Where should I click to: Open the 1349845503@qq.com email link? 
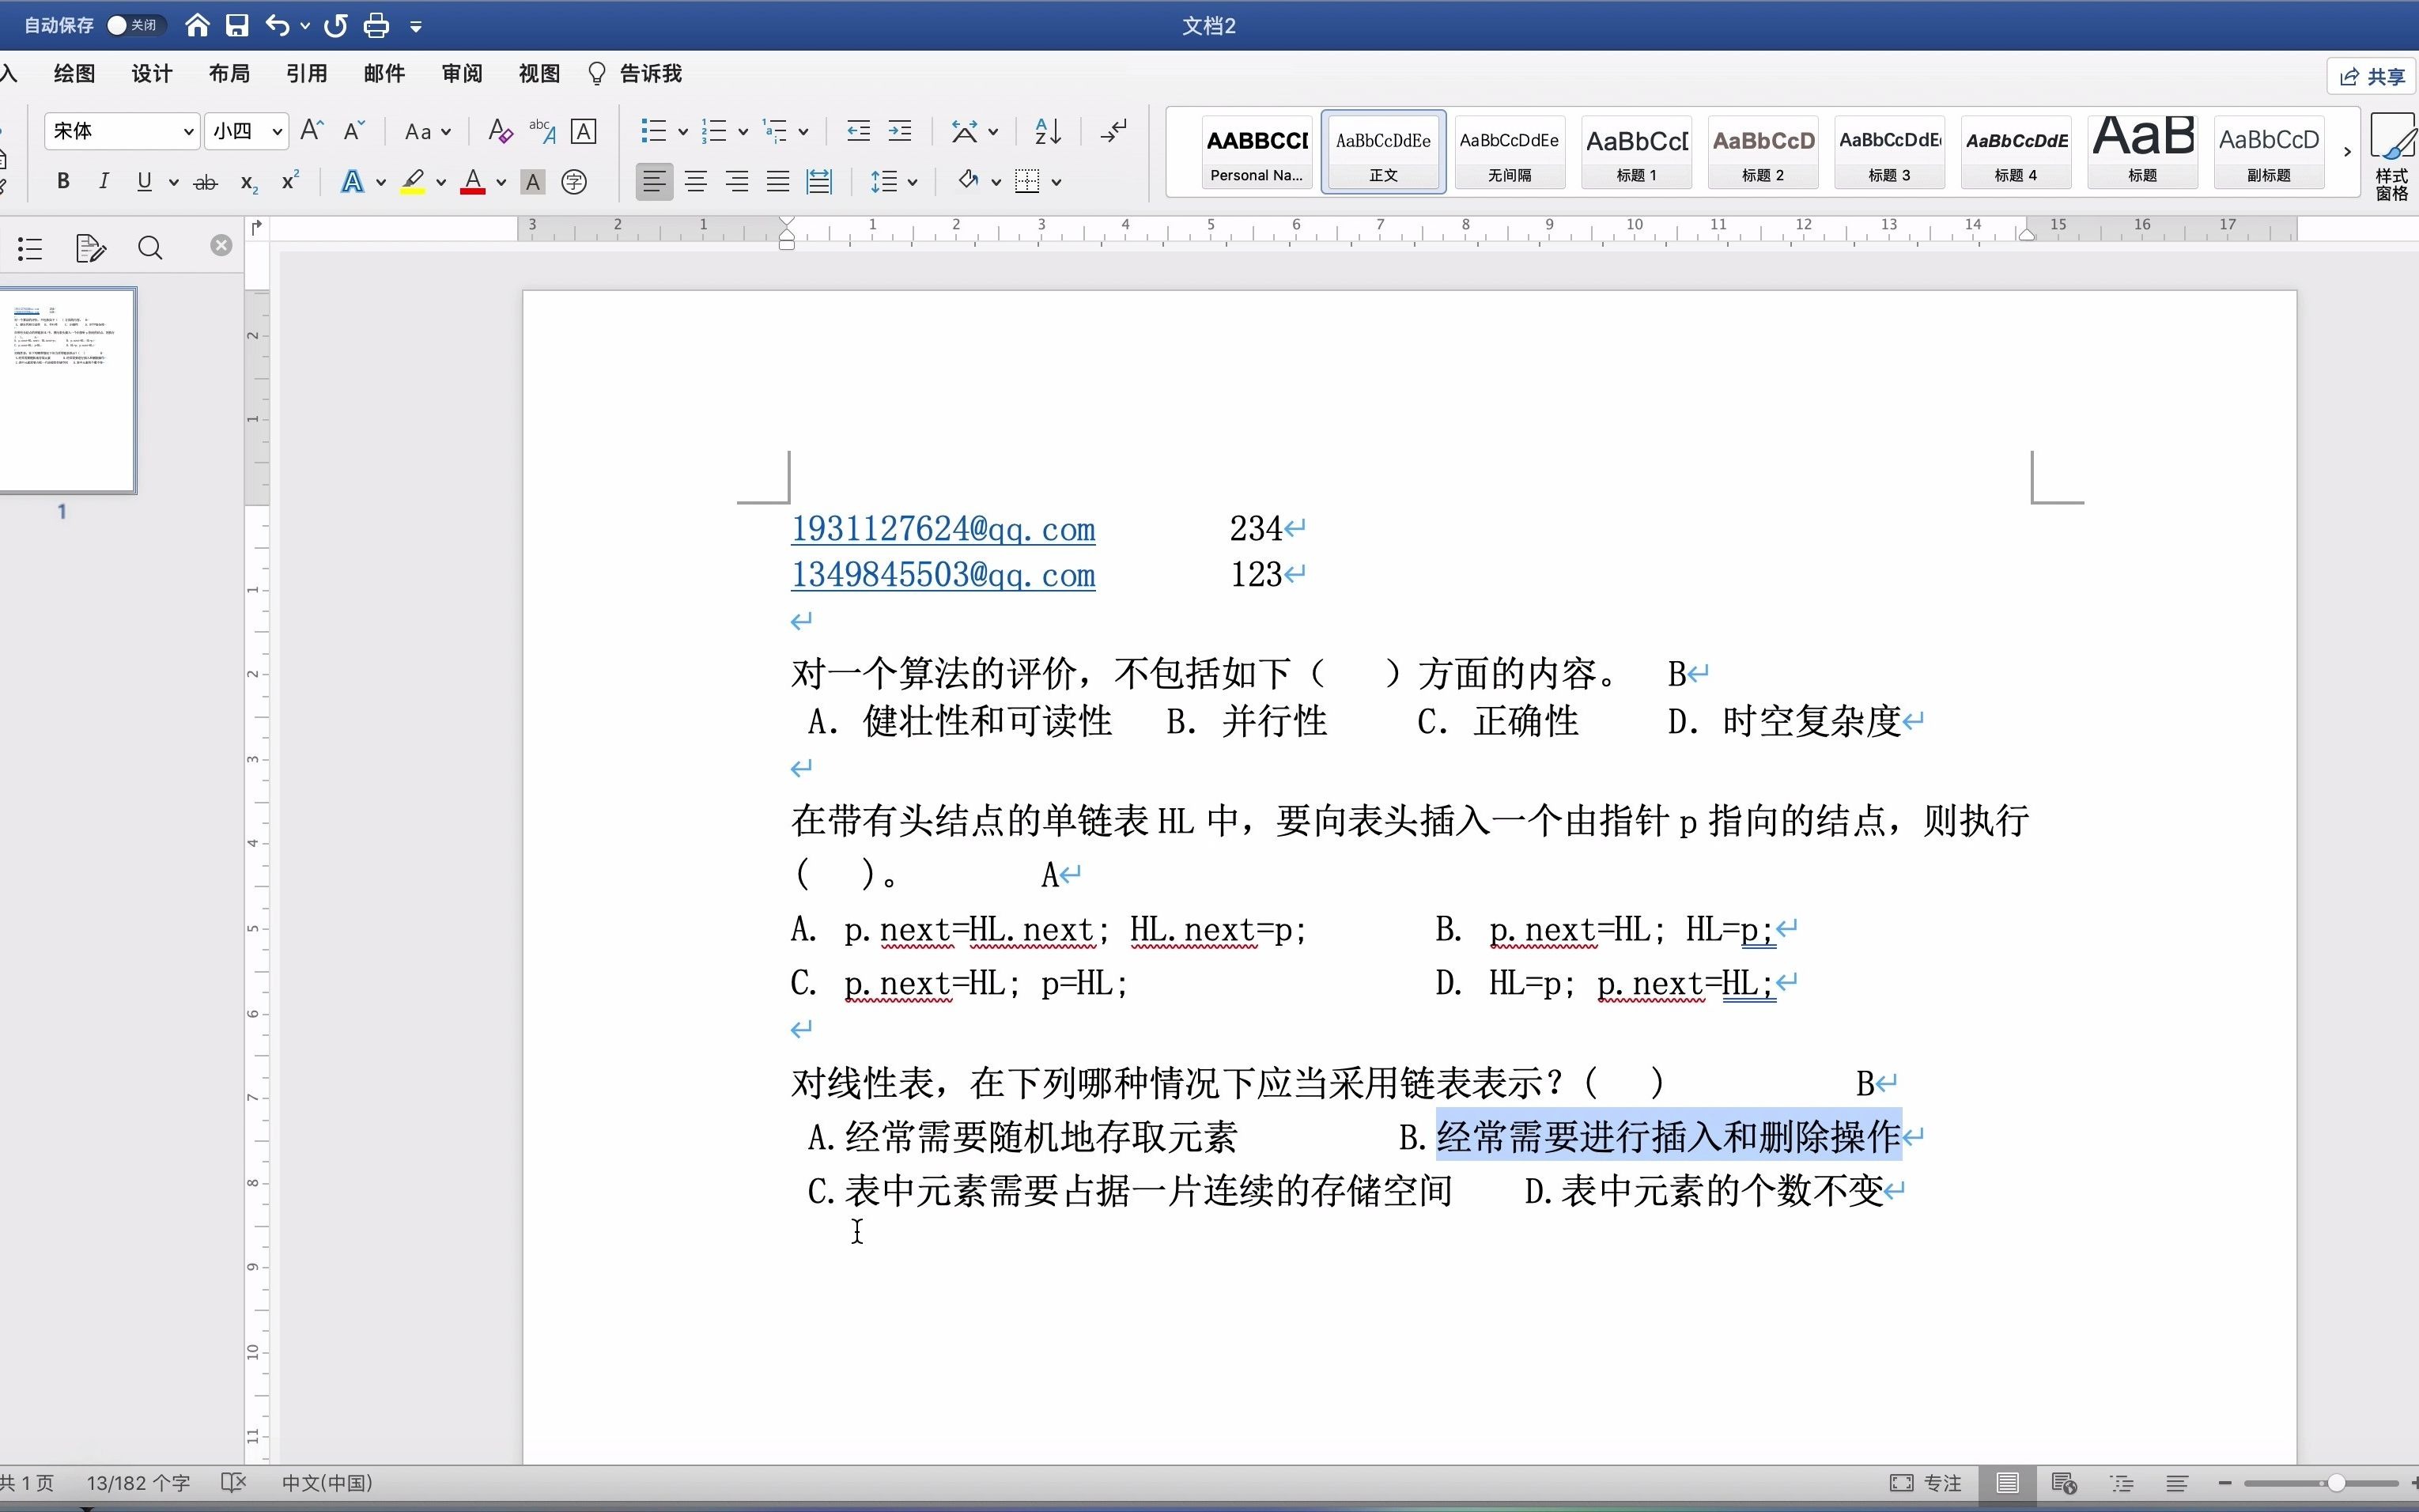(943, 575)
